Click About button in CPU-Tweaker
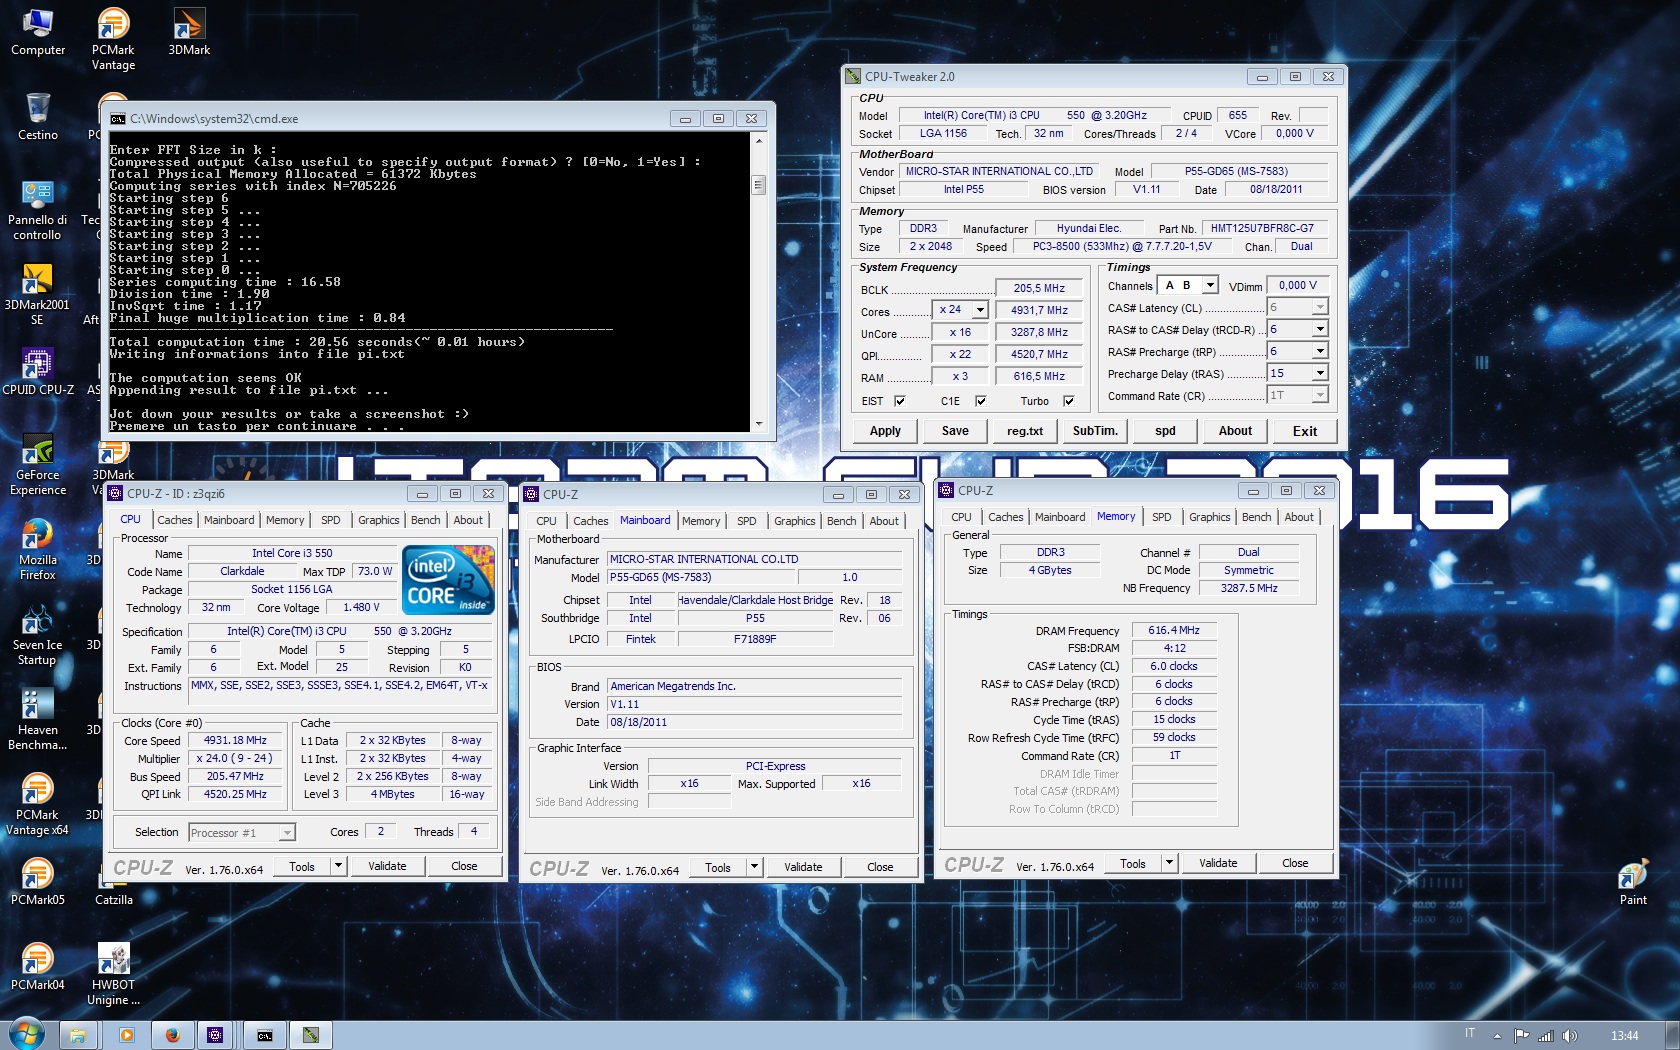The width and height of the screenshot is (1680, 1050). point(1235,431)
